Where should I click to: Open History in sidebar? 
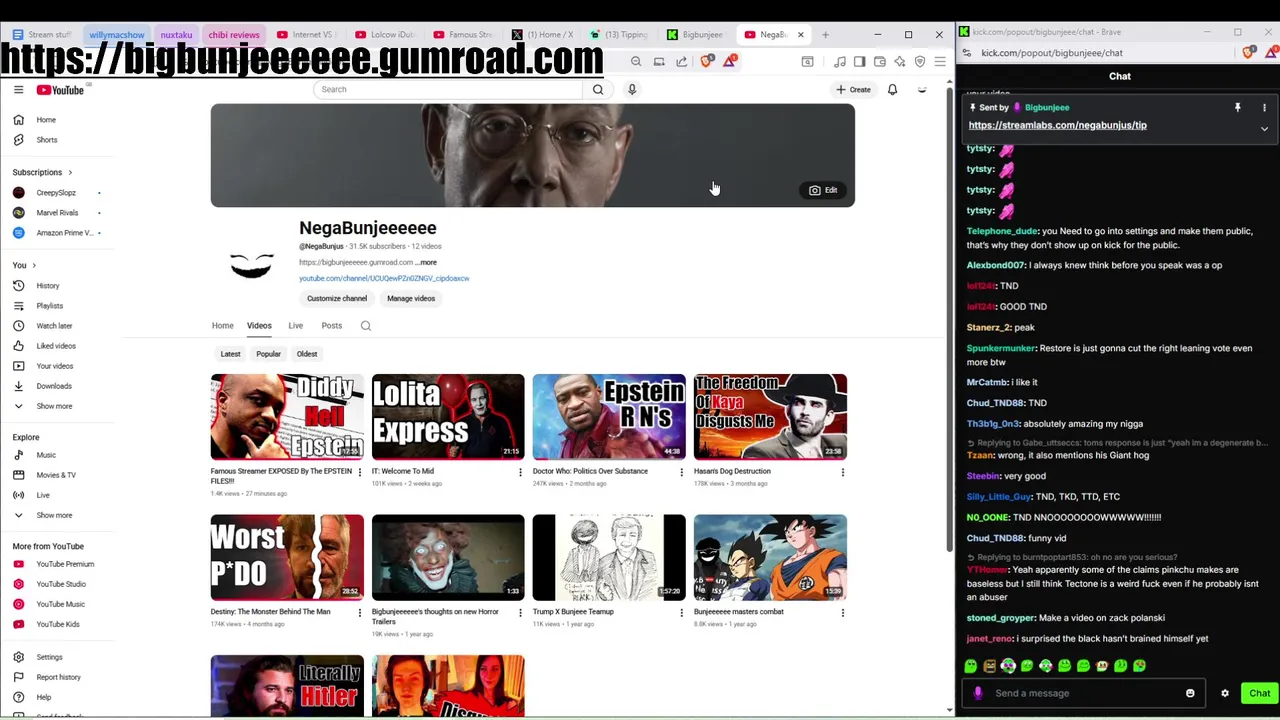tap(47, 286)
